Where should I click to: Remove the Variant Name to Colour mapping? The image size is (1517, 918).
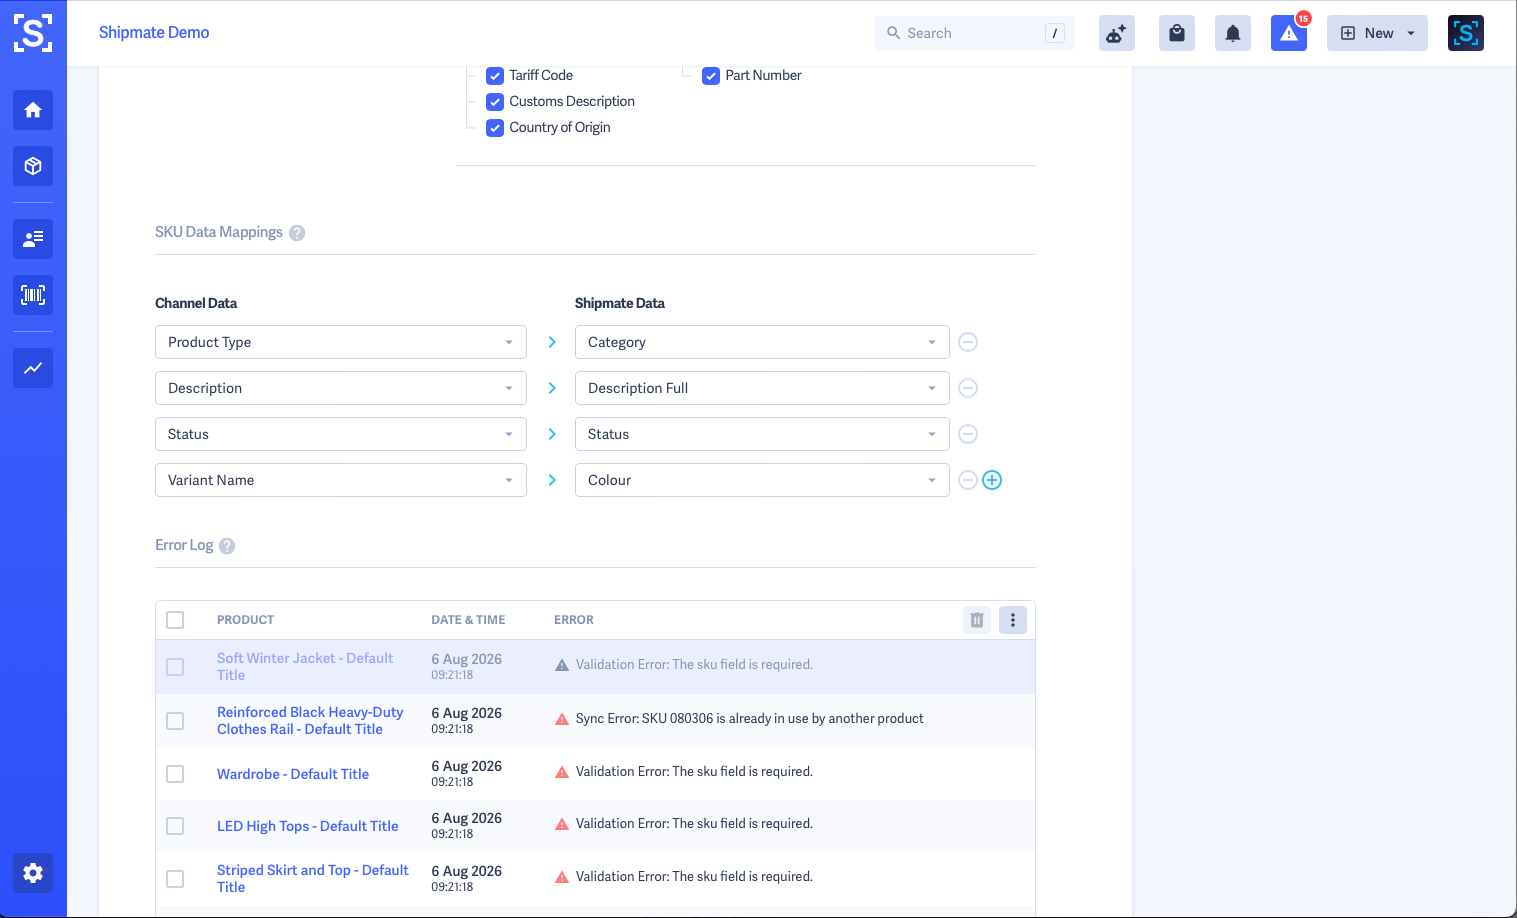click(x=968, y=480)
